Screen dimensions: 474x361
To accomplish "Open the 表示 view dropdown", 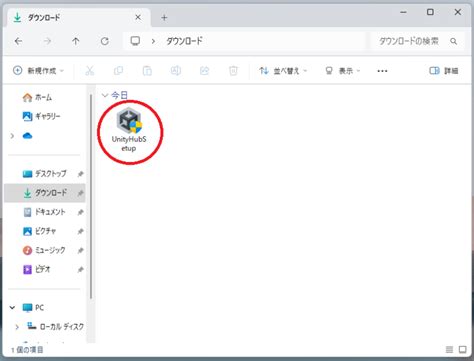I will (x=343, y=71).
